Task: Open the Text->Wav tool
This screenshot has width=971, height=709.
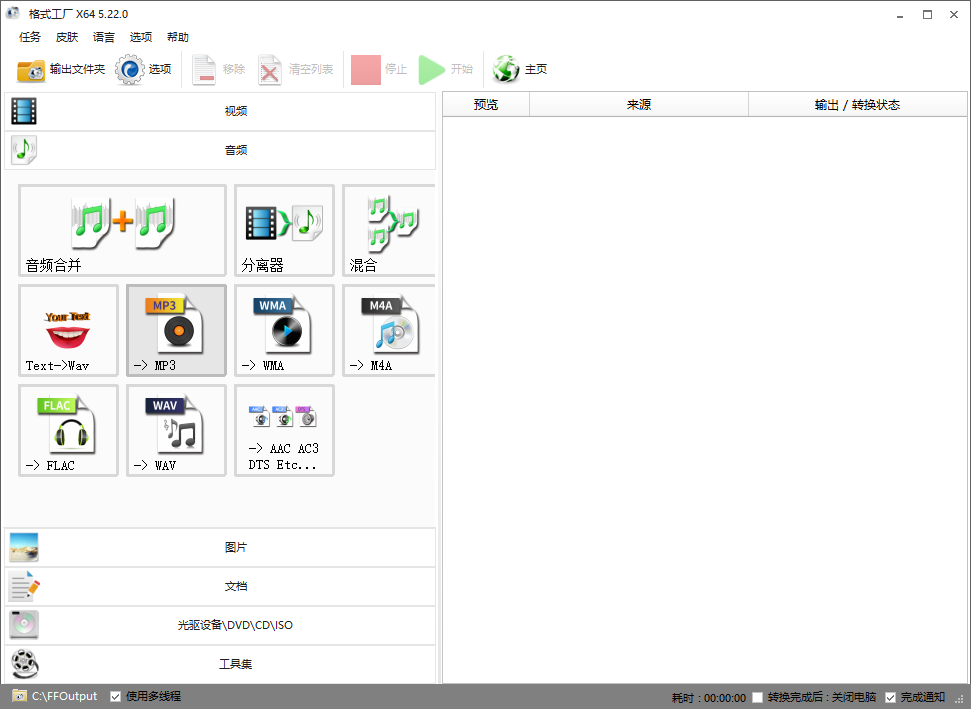Action: point(68,330)
